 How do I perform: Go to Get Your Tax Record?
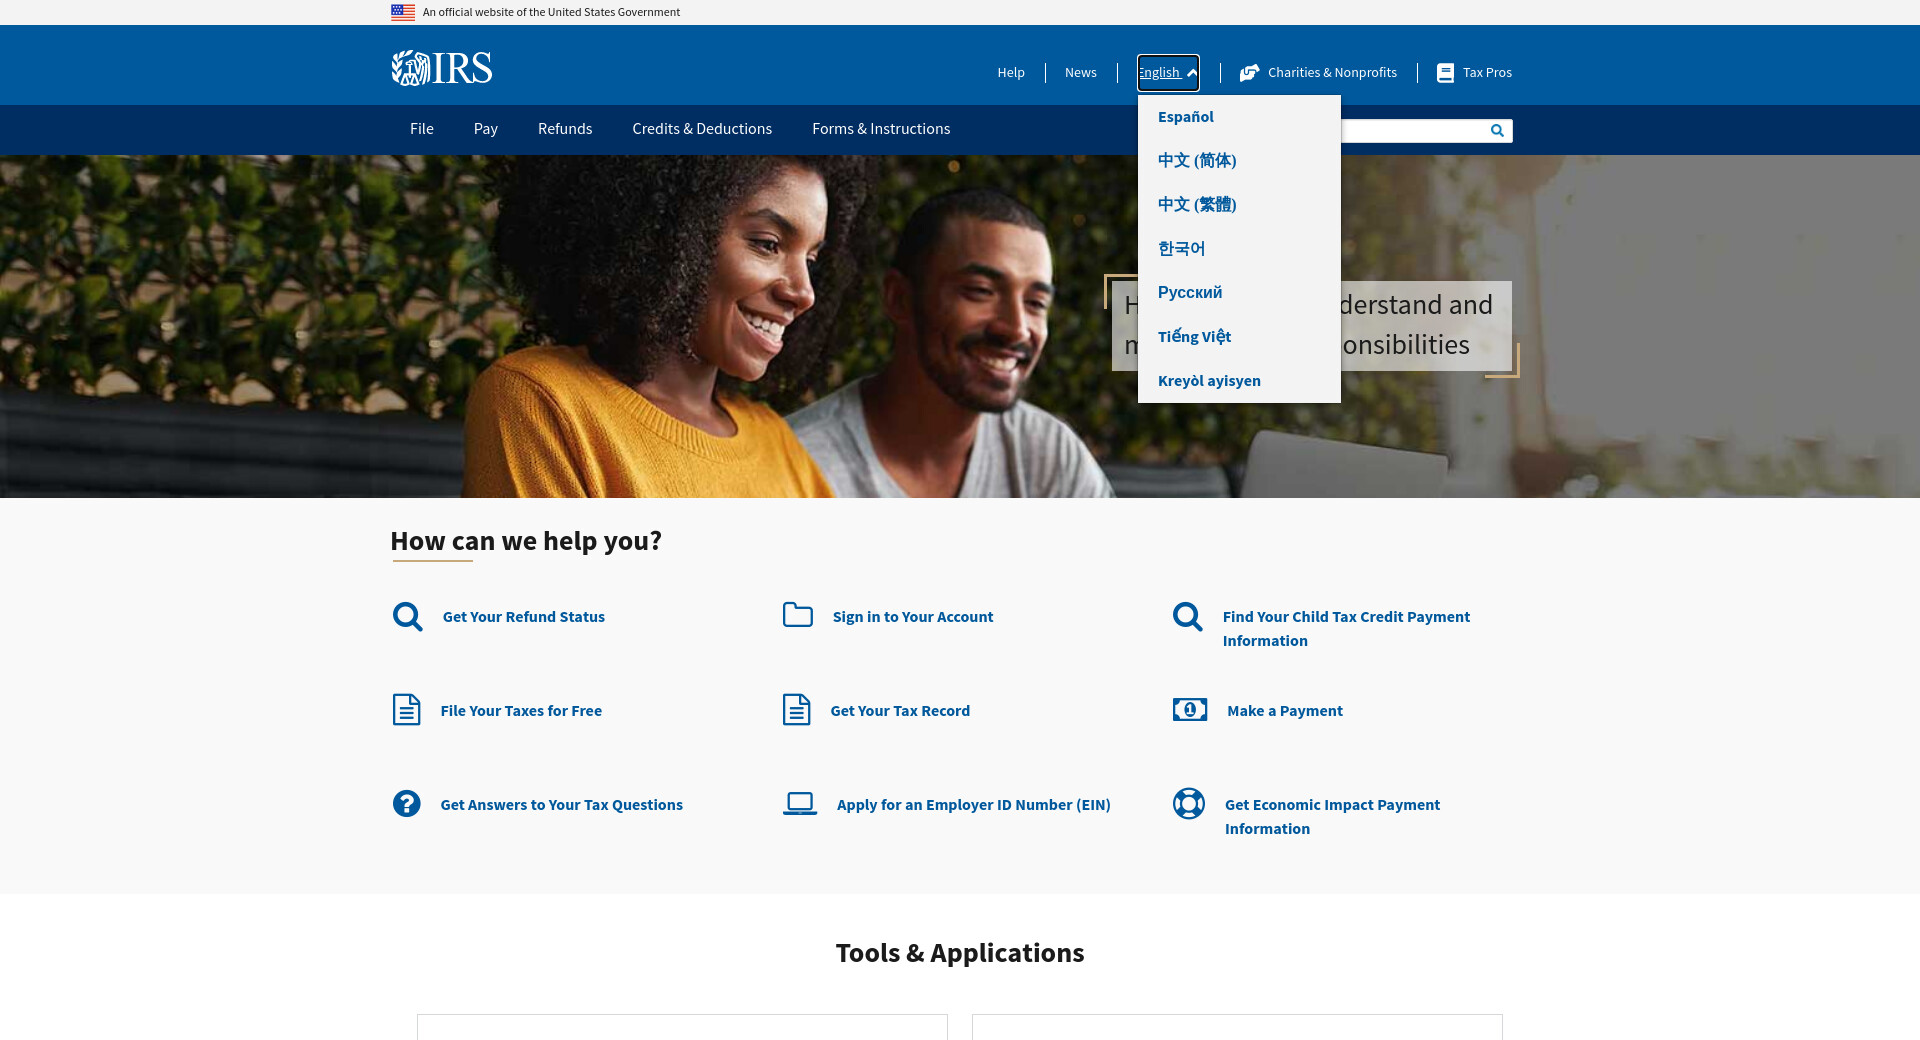(x=899, y=711)
